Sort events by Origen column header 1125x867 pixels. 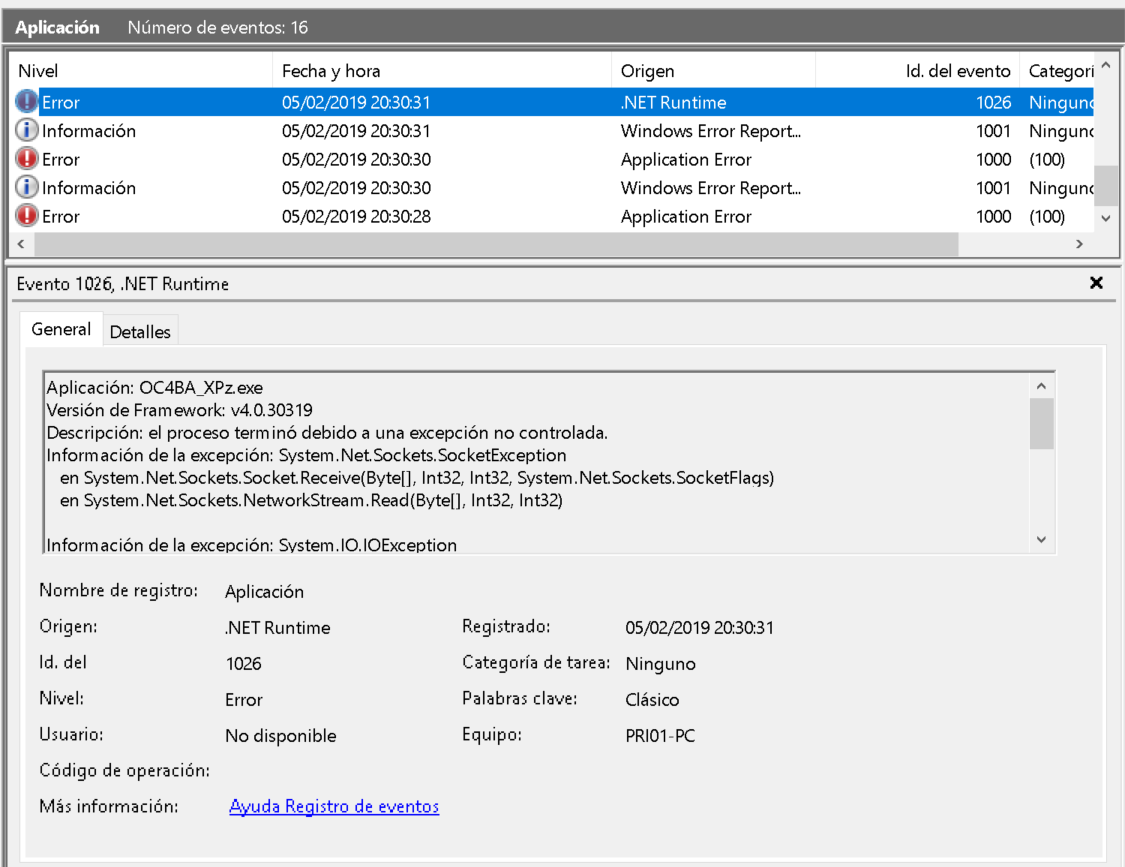pos(712,71)
